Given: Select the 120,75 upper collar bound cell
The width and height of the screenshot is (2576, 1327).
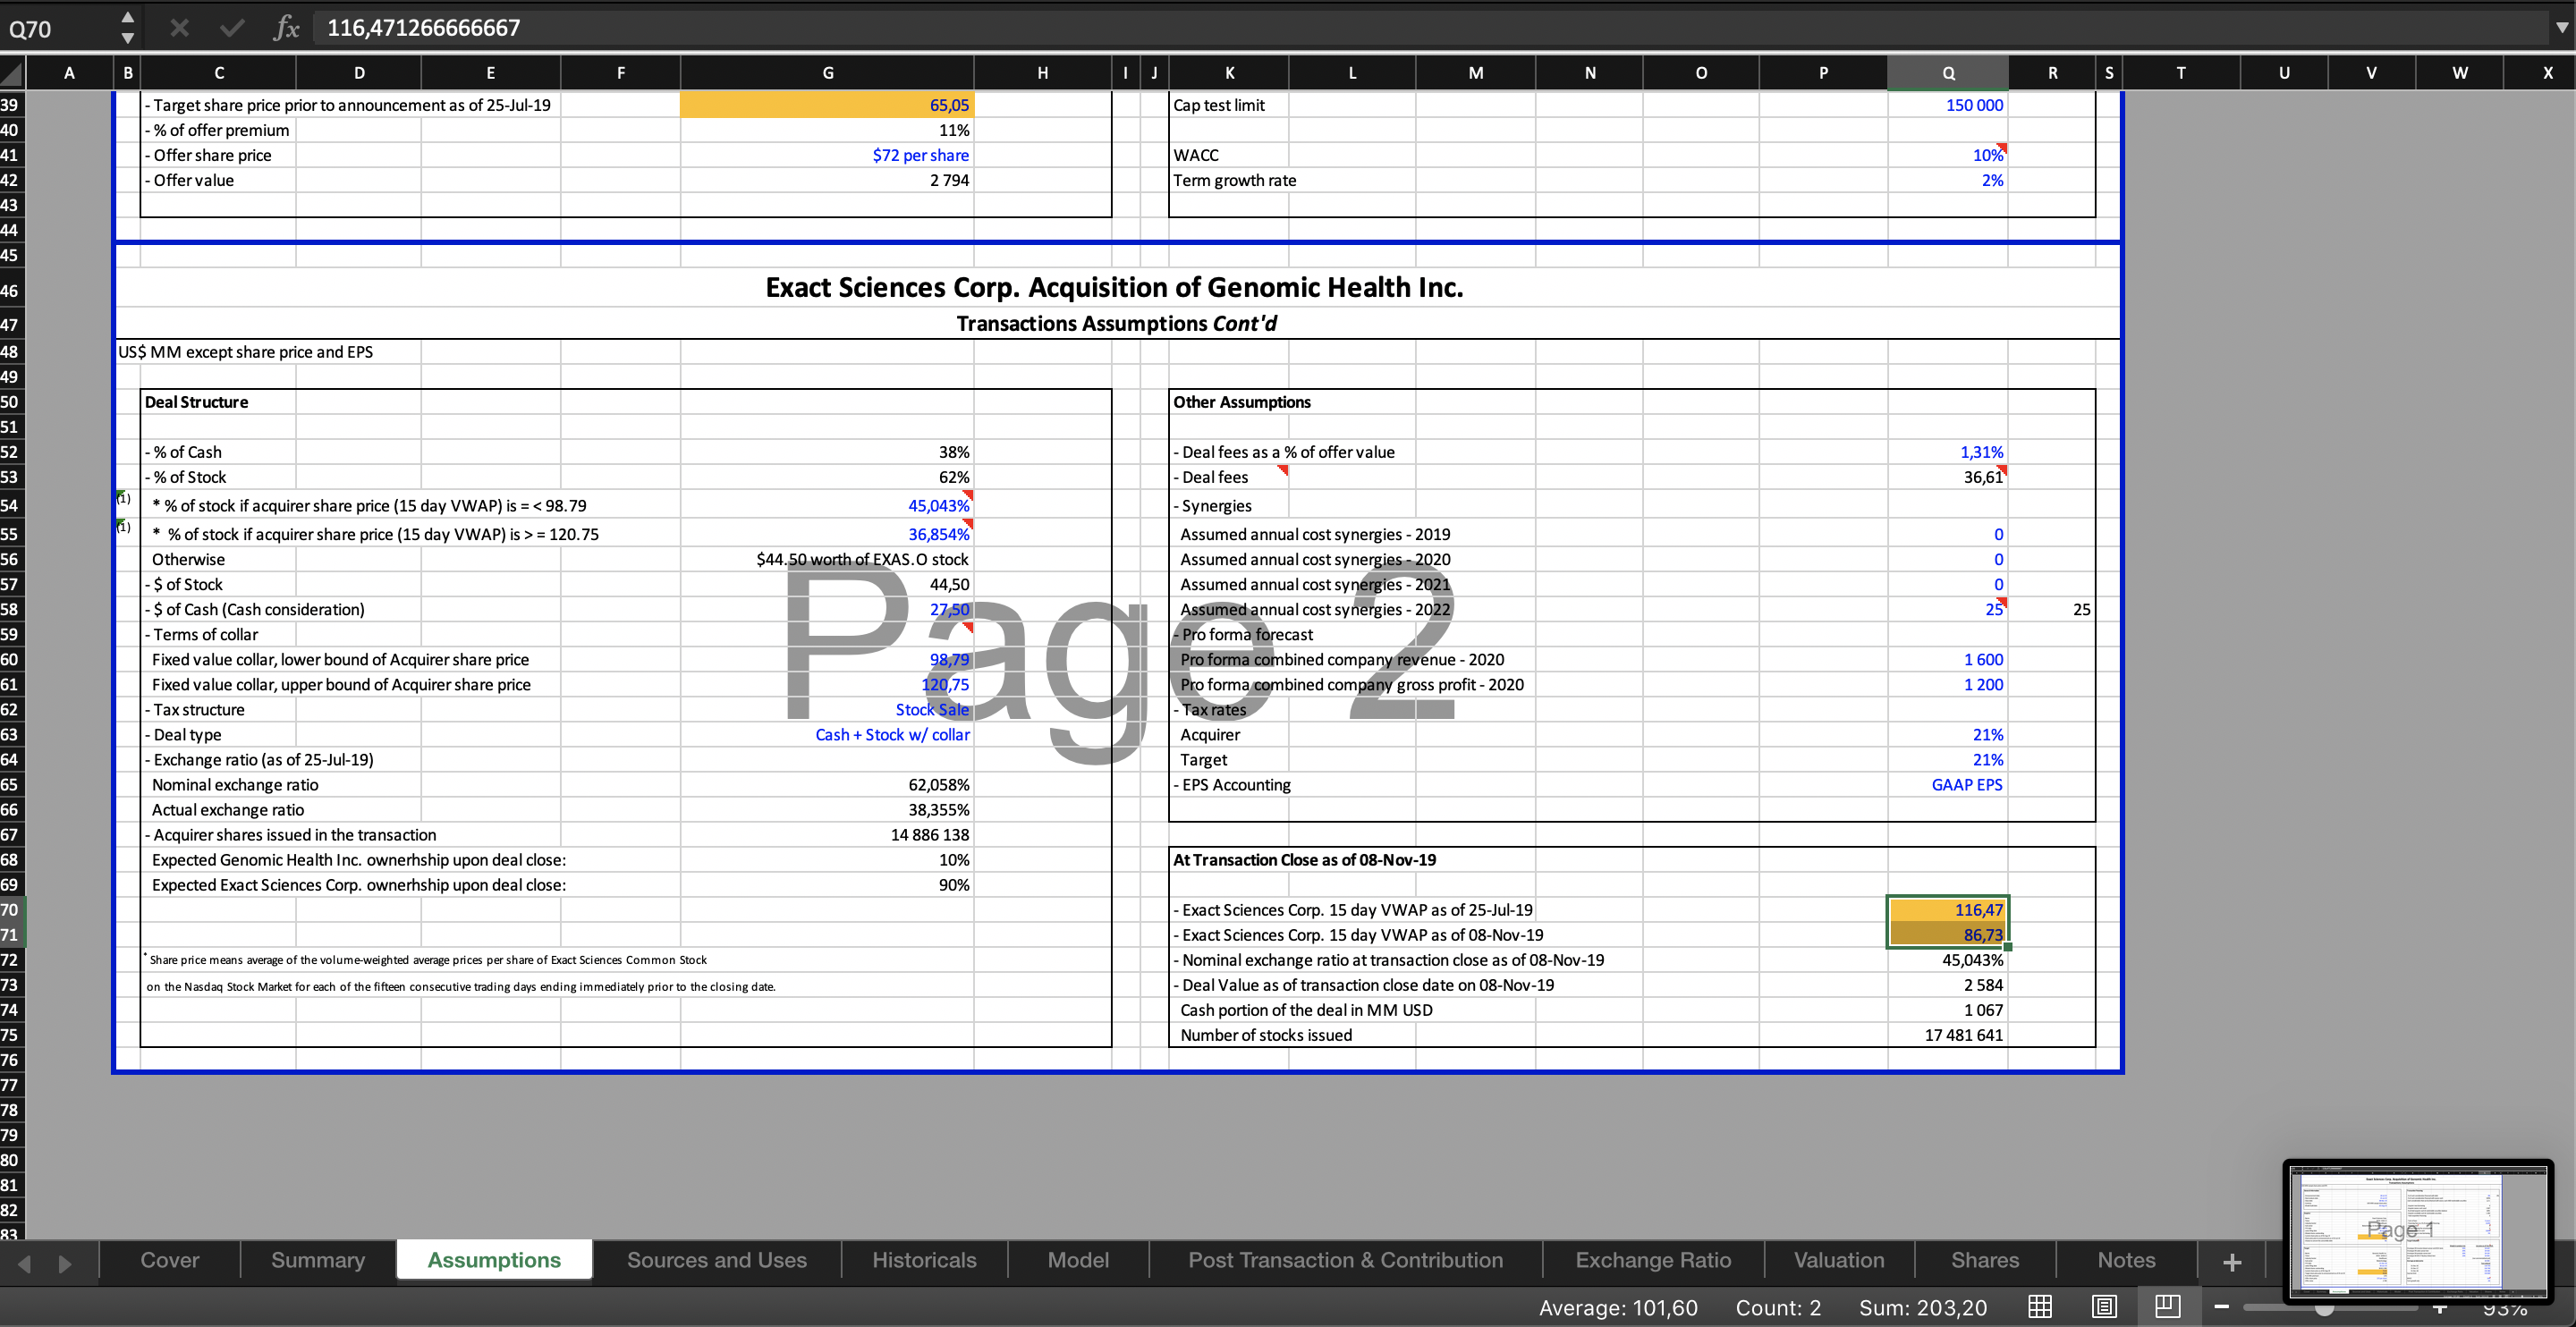Looking at the screenshot, I should [x=827, y=685].
